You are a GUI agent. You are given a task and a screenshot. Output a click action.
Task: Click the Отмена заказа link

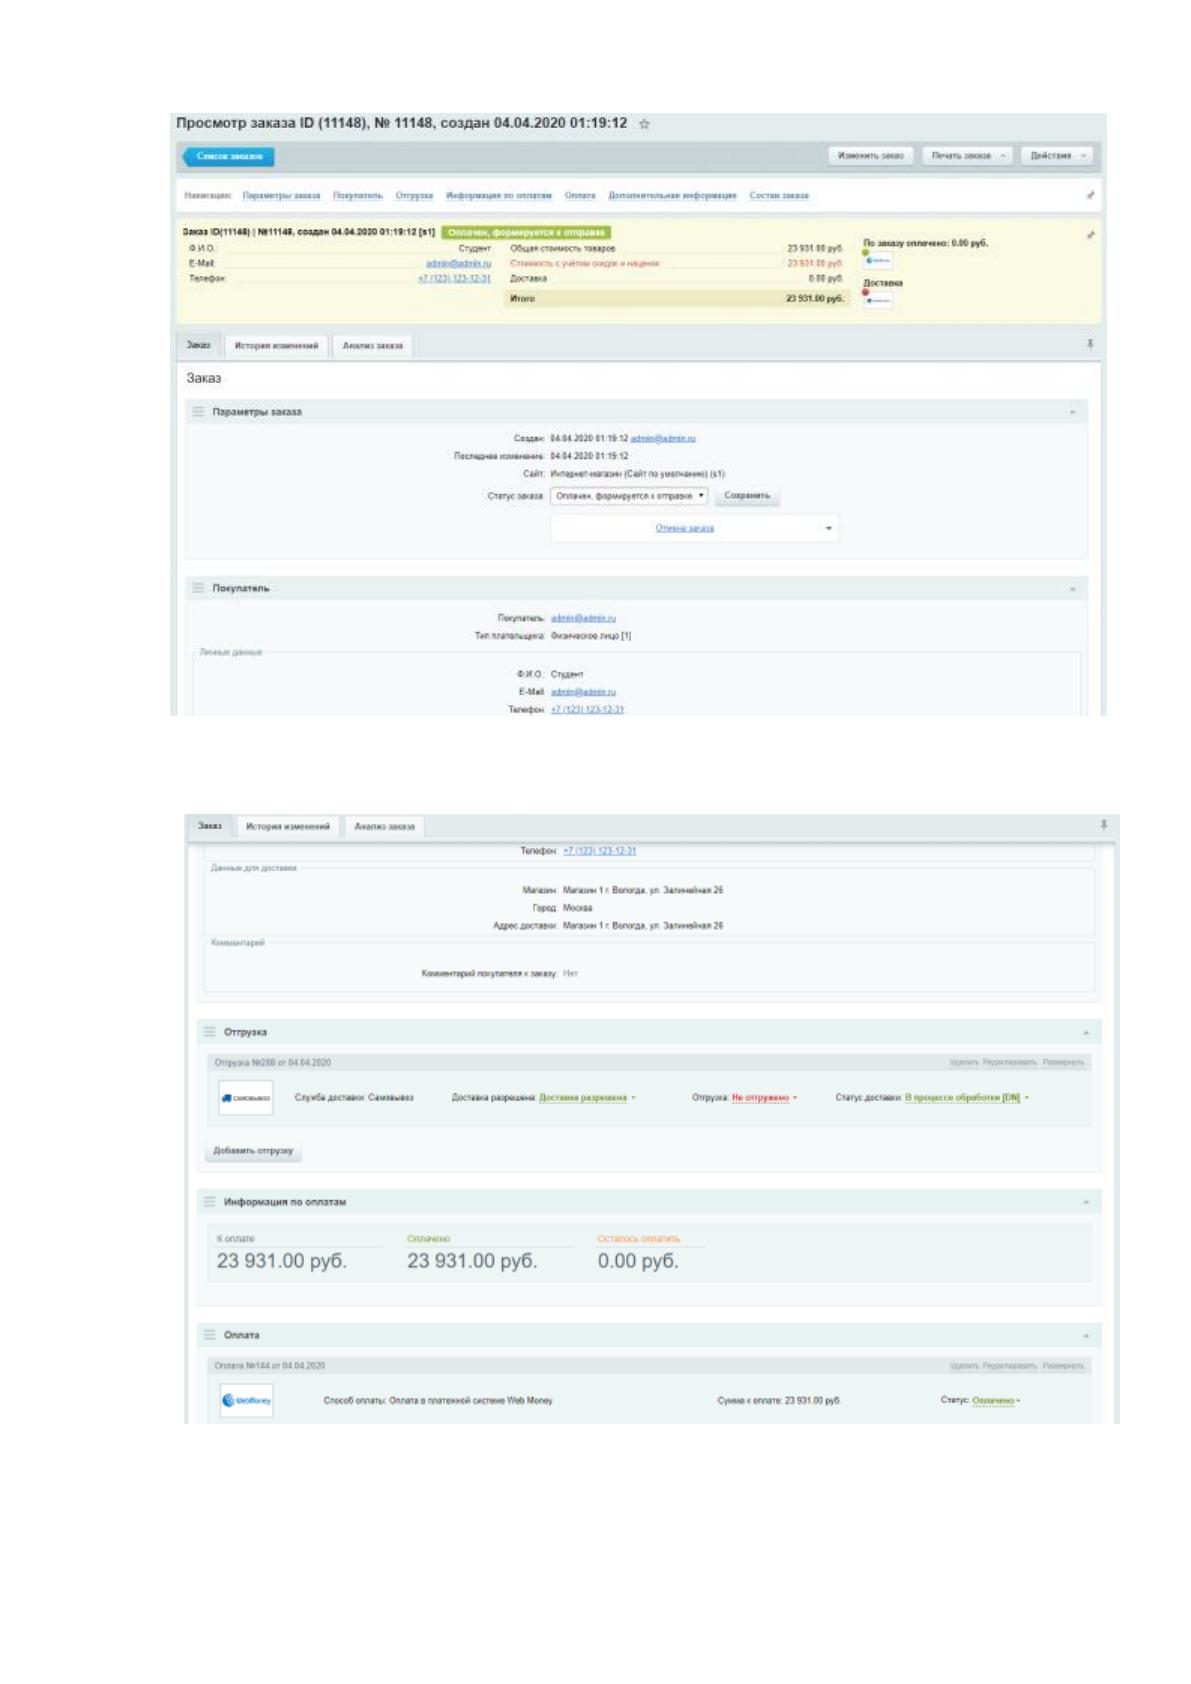tap(685, 528)
